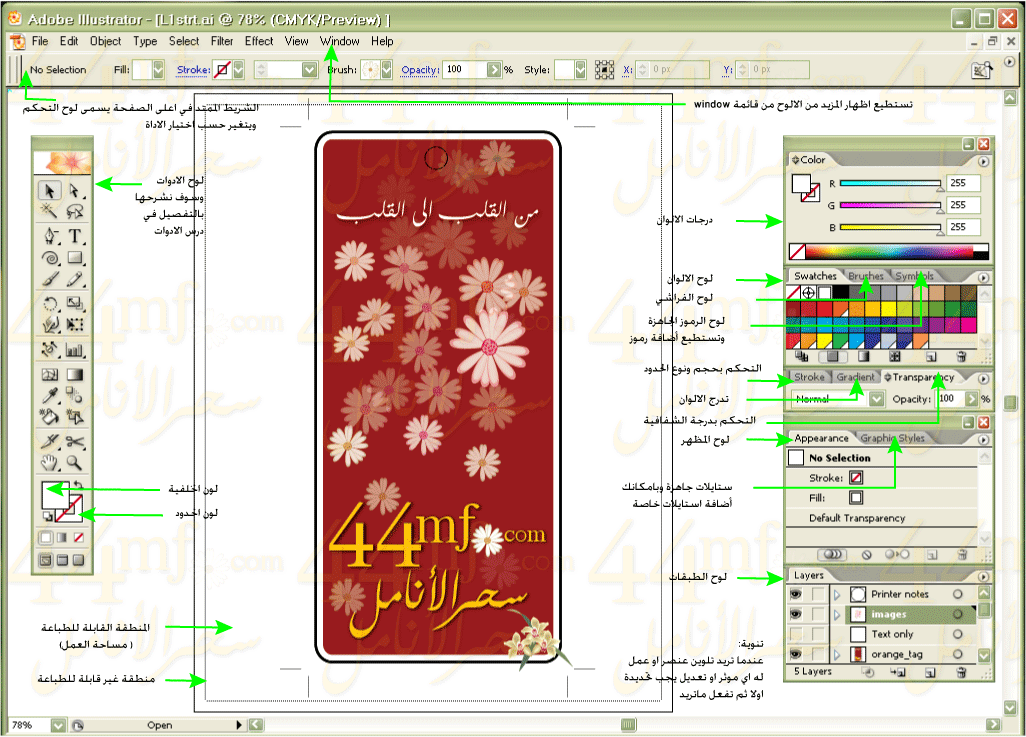
Task: Select the Scale tool
Action: coord(75,303)
